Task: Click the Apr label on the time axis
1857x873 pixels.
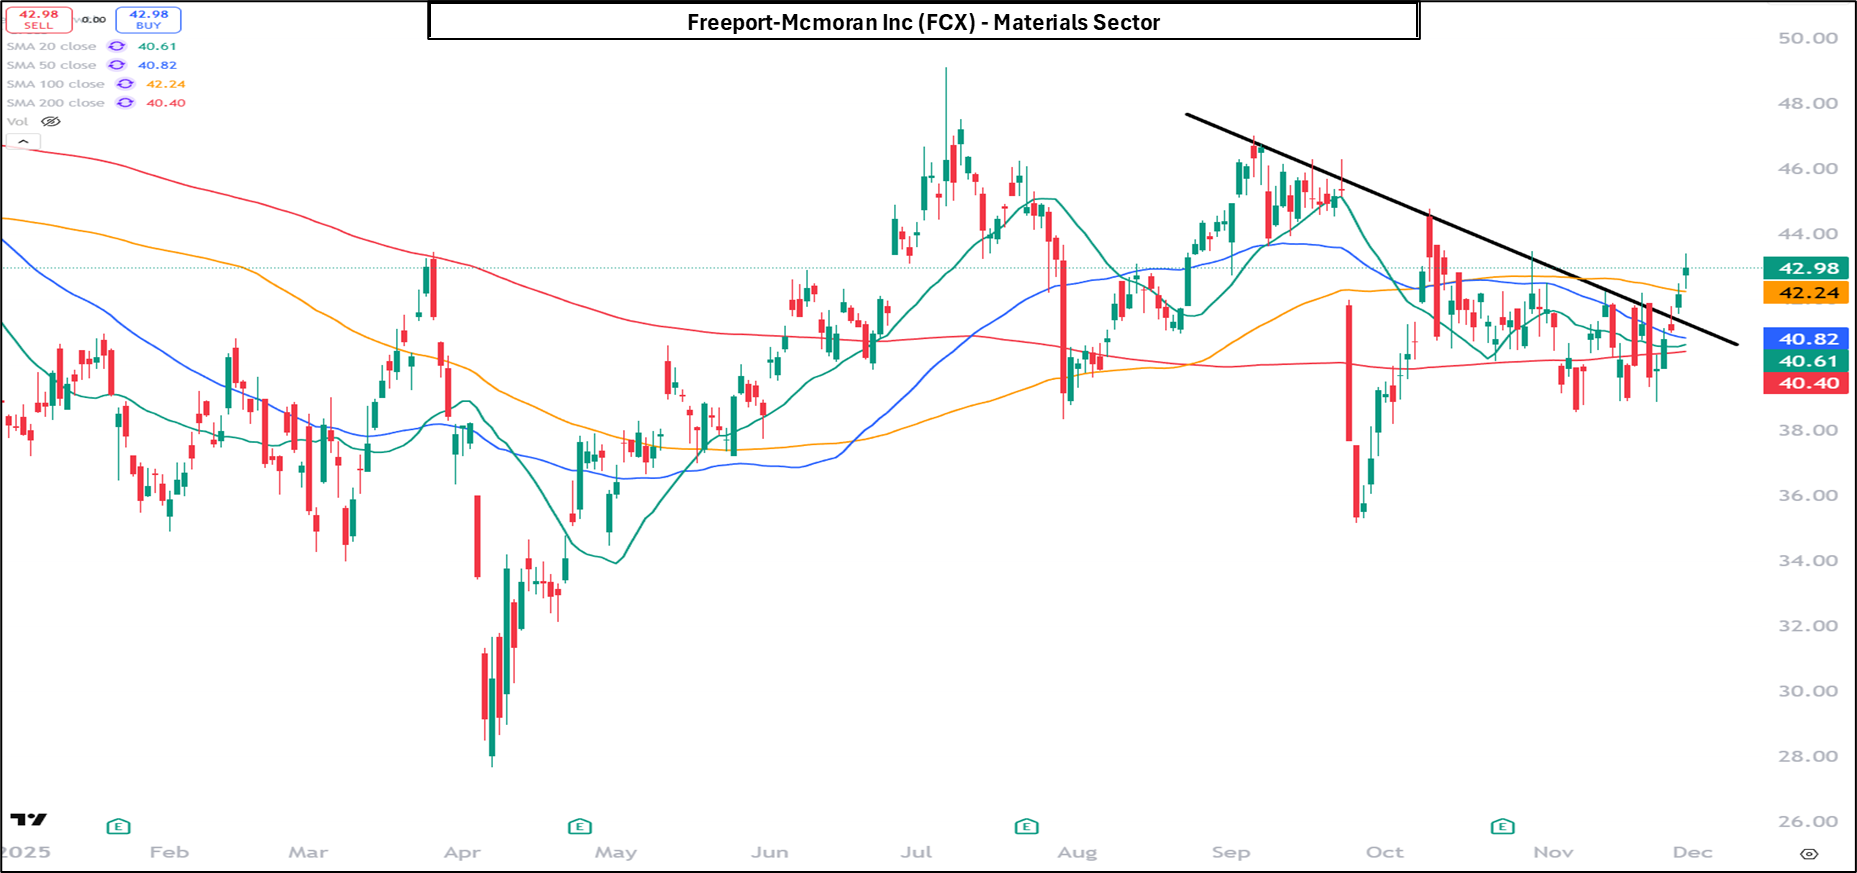Action: point(462,852)
